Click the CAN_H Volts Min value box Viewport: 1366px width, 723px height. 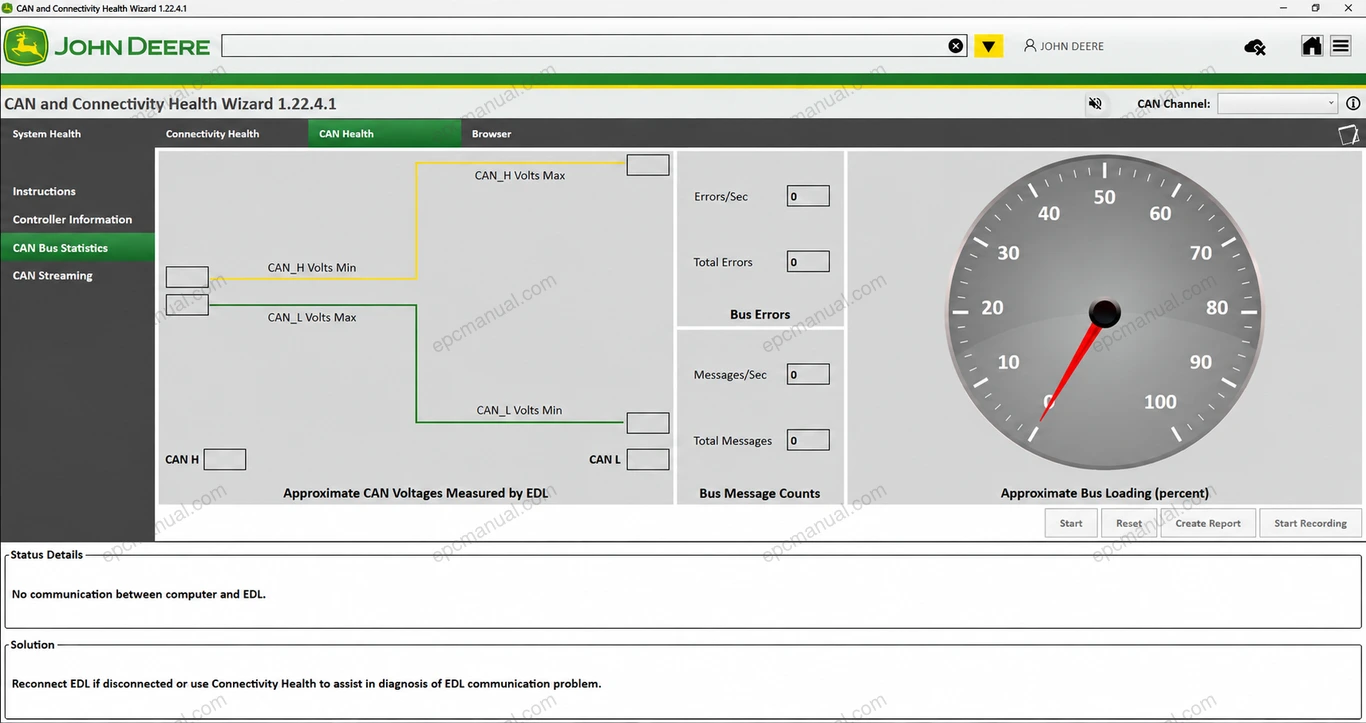[187, 277]
